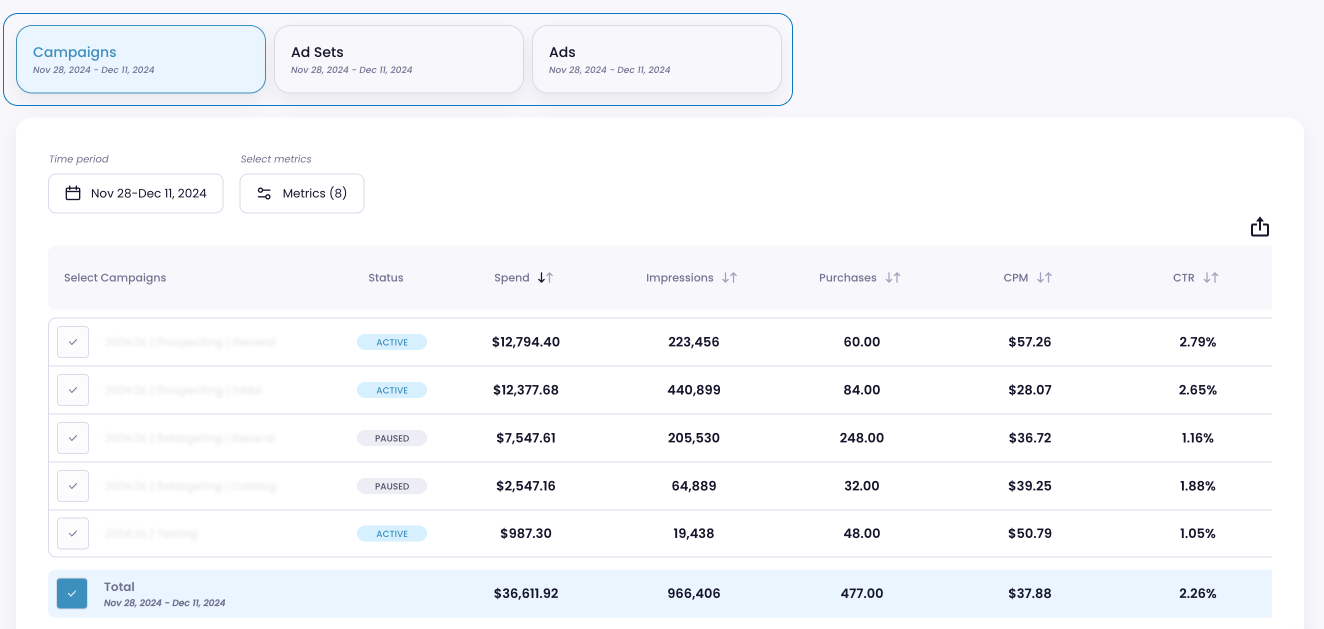Click the Select Campaigns column header
1324x629 pixels.
(115, 278)
